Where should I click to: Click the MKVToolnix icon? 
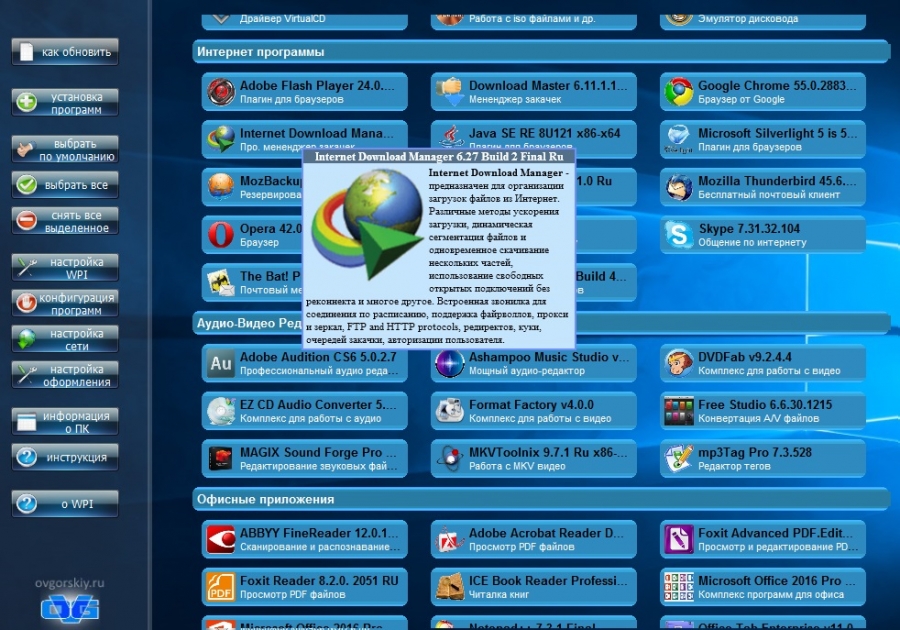(449, 458)
